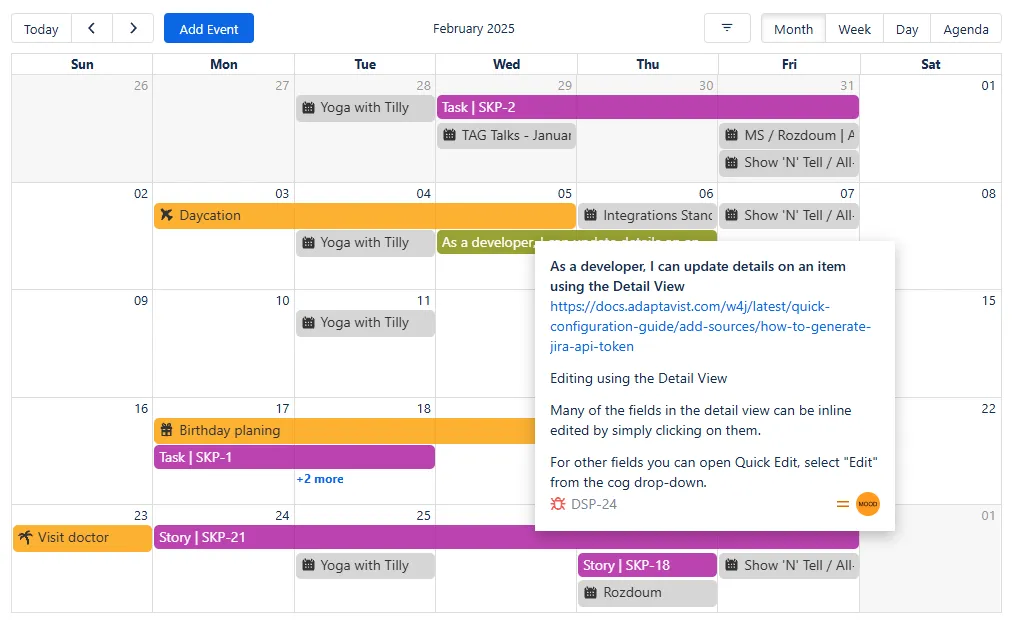Click calendar icon on TAG Talks event
1013x627 pixels.
click(450, 135)
